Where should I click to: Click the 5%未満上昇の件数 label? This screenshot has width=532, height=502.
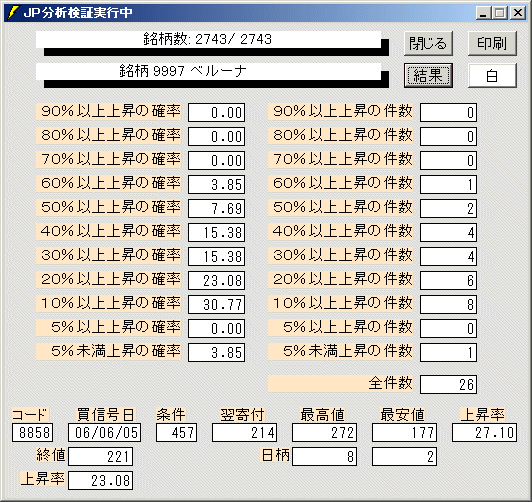tap(341, 351)
